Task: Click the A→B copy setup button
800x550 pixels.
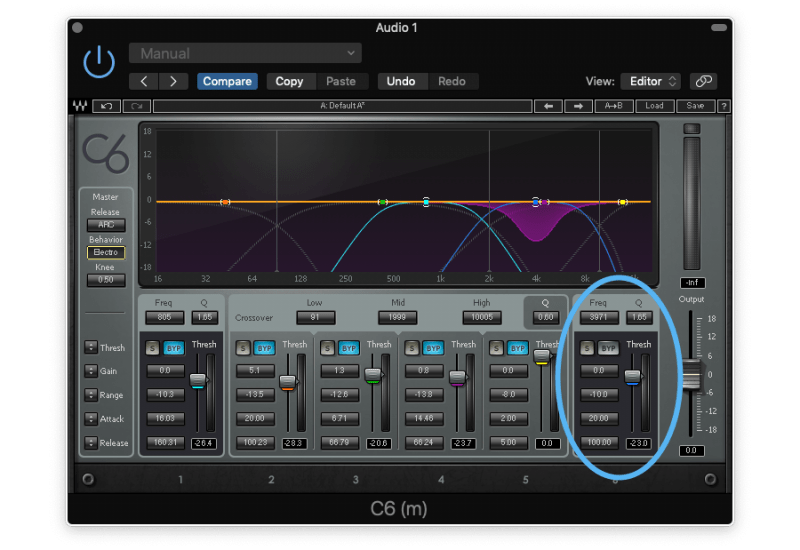Action: [614, 106]
